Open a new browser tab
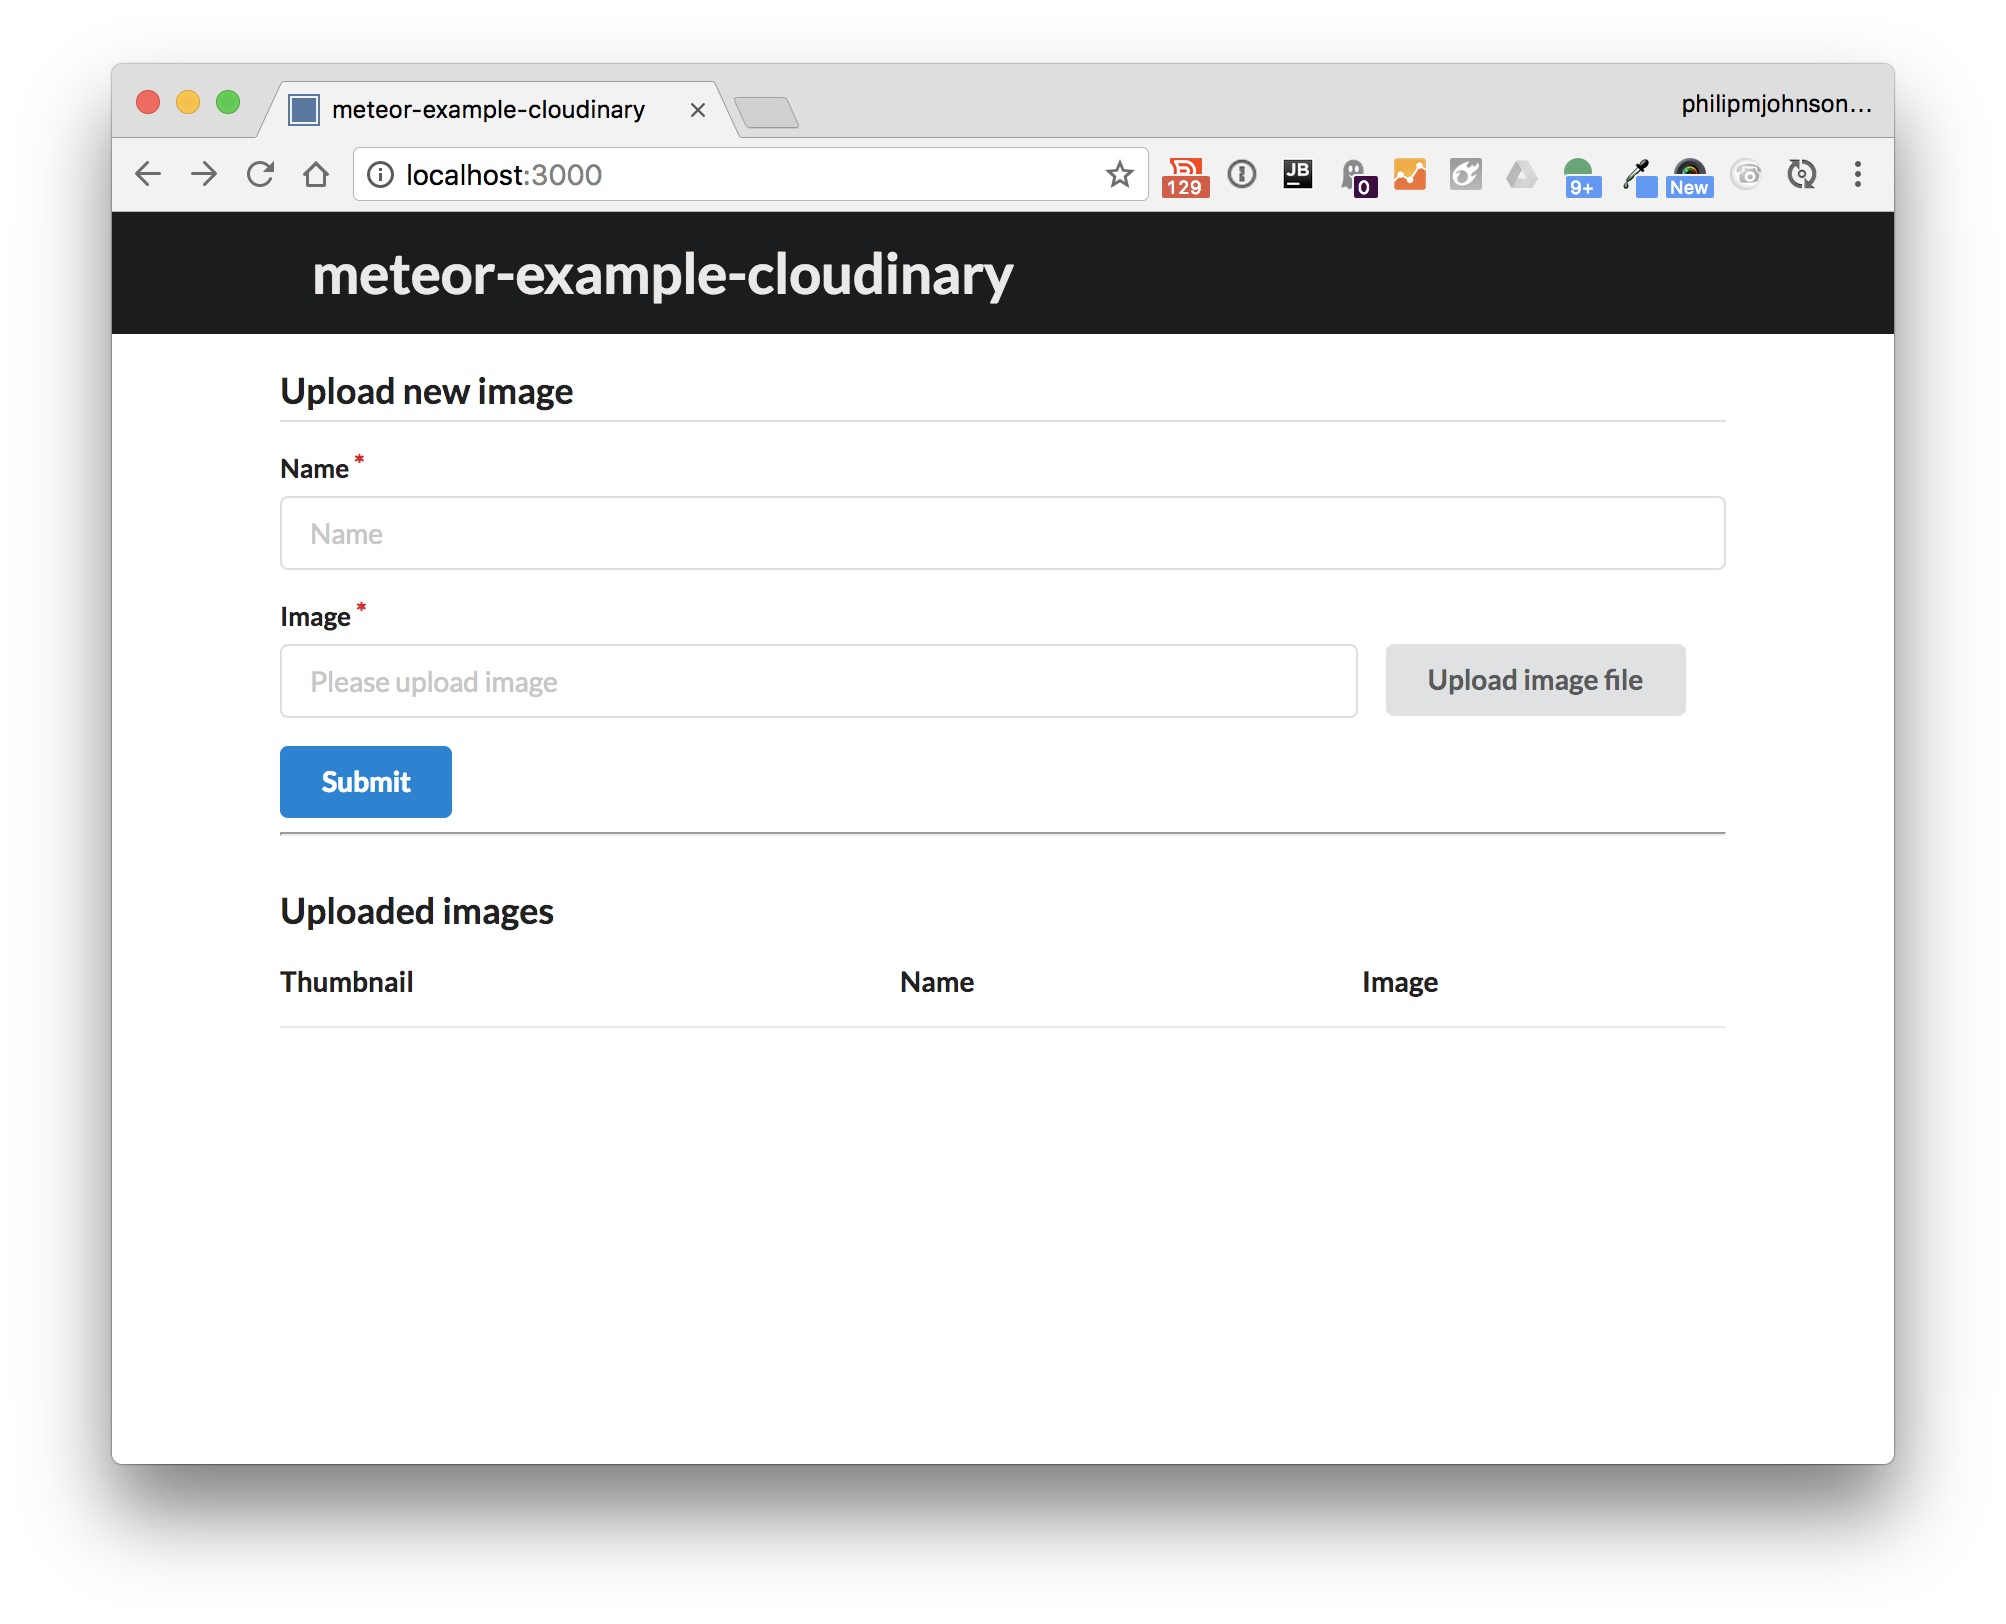The image size is (2006, 1624). [766, 112]
